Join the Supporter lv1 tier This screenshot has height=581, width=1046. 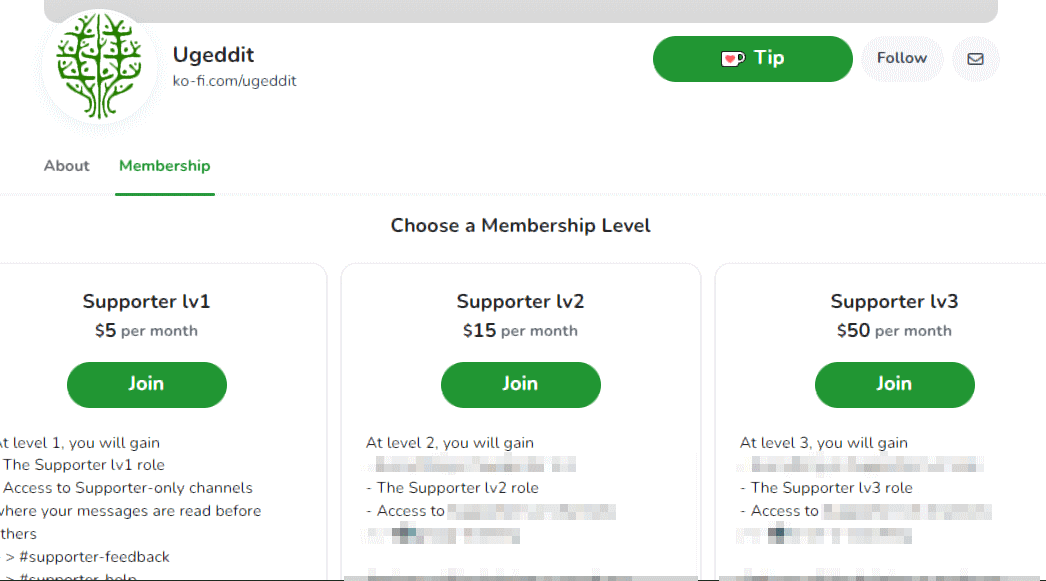click(146, 384)
